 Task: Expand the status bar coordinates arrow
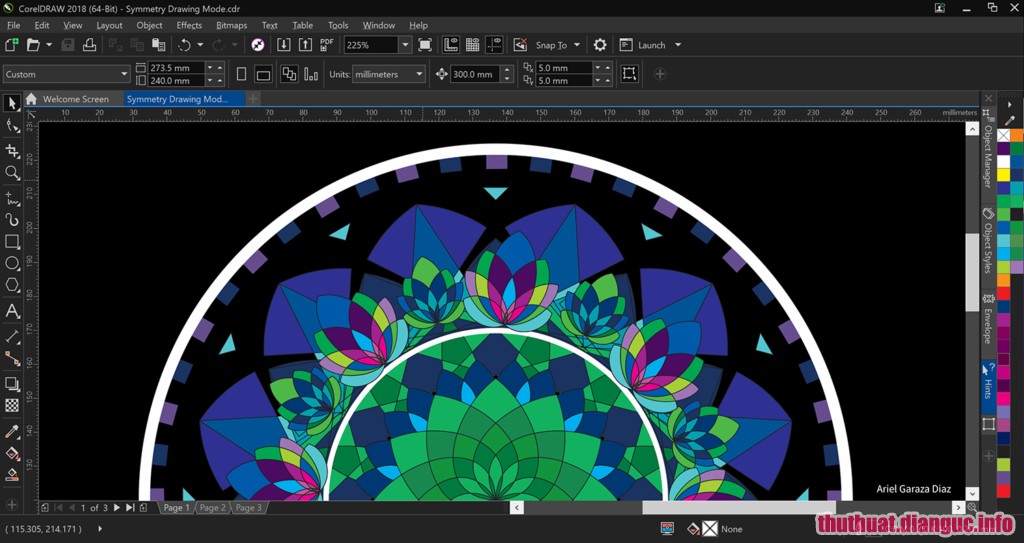pyautogui.click(x=100, y=529)
